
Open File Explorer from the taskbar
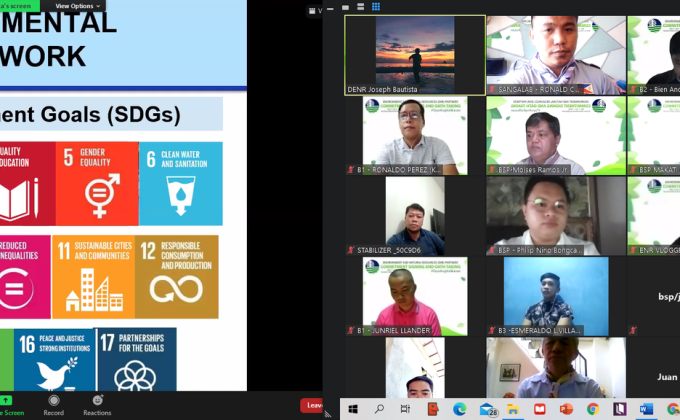(x=513, y=409)
